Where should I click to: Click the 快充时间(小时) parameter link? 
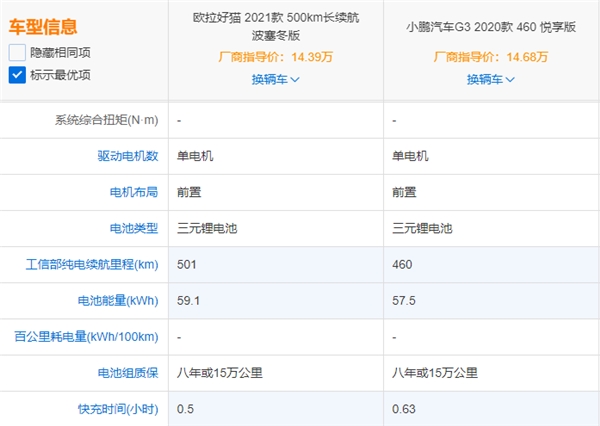pos(118,409)
